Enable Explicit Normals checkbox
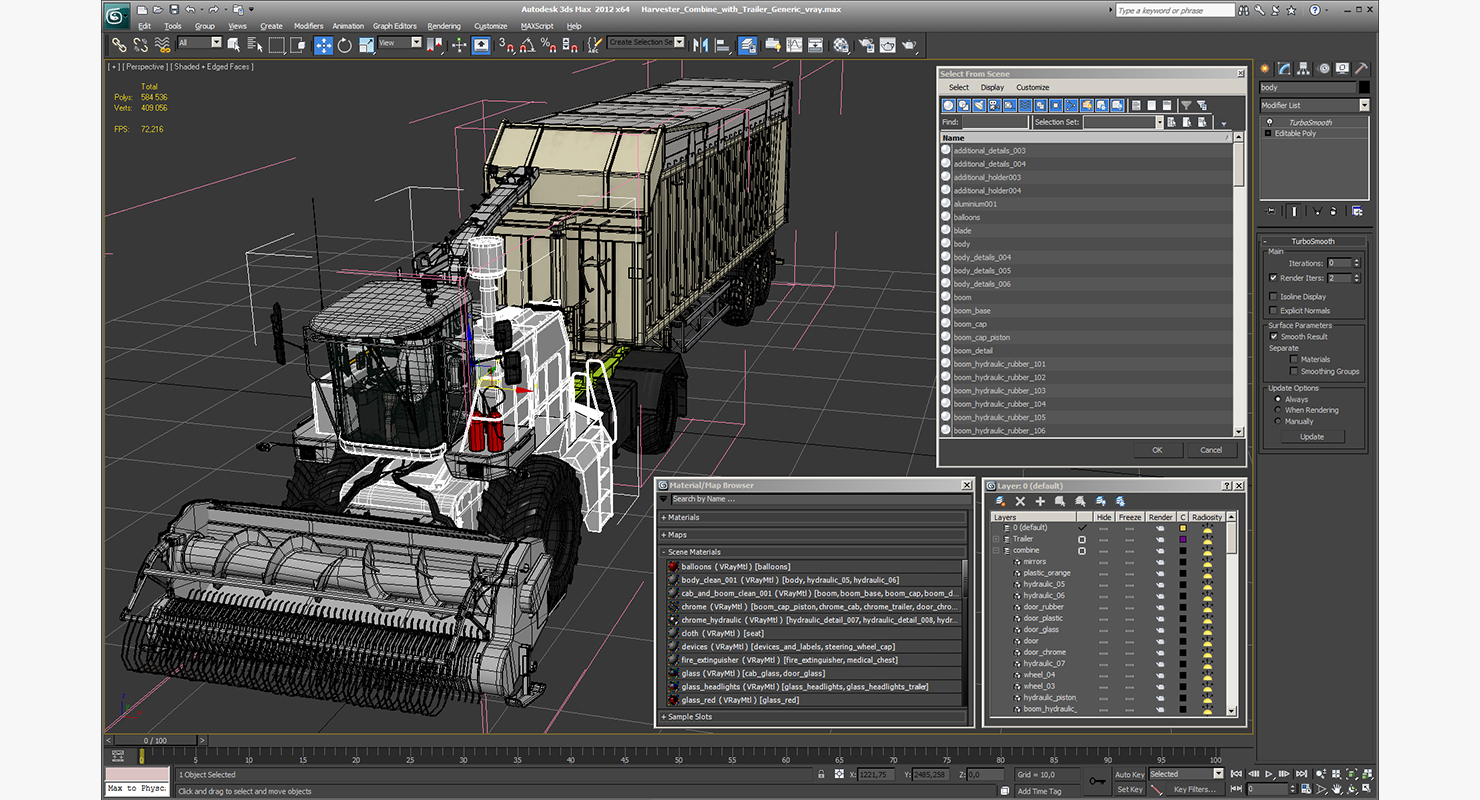This screenshot has width=1480, height=800. point(1273,310)
